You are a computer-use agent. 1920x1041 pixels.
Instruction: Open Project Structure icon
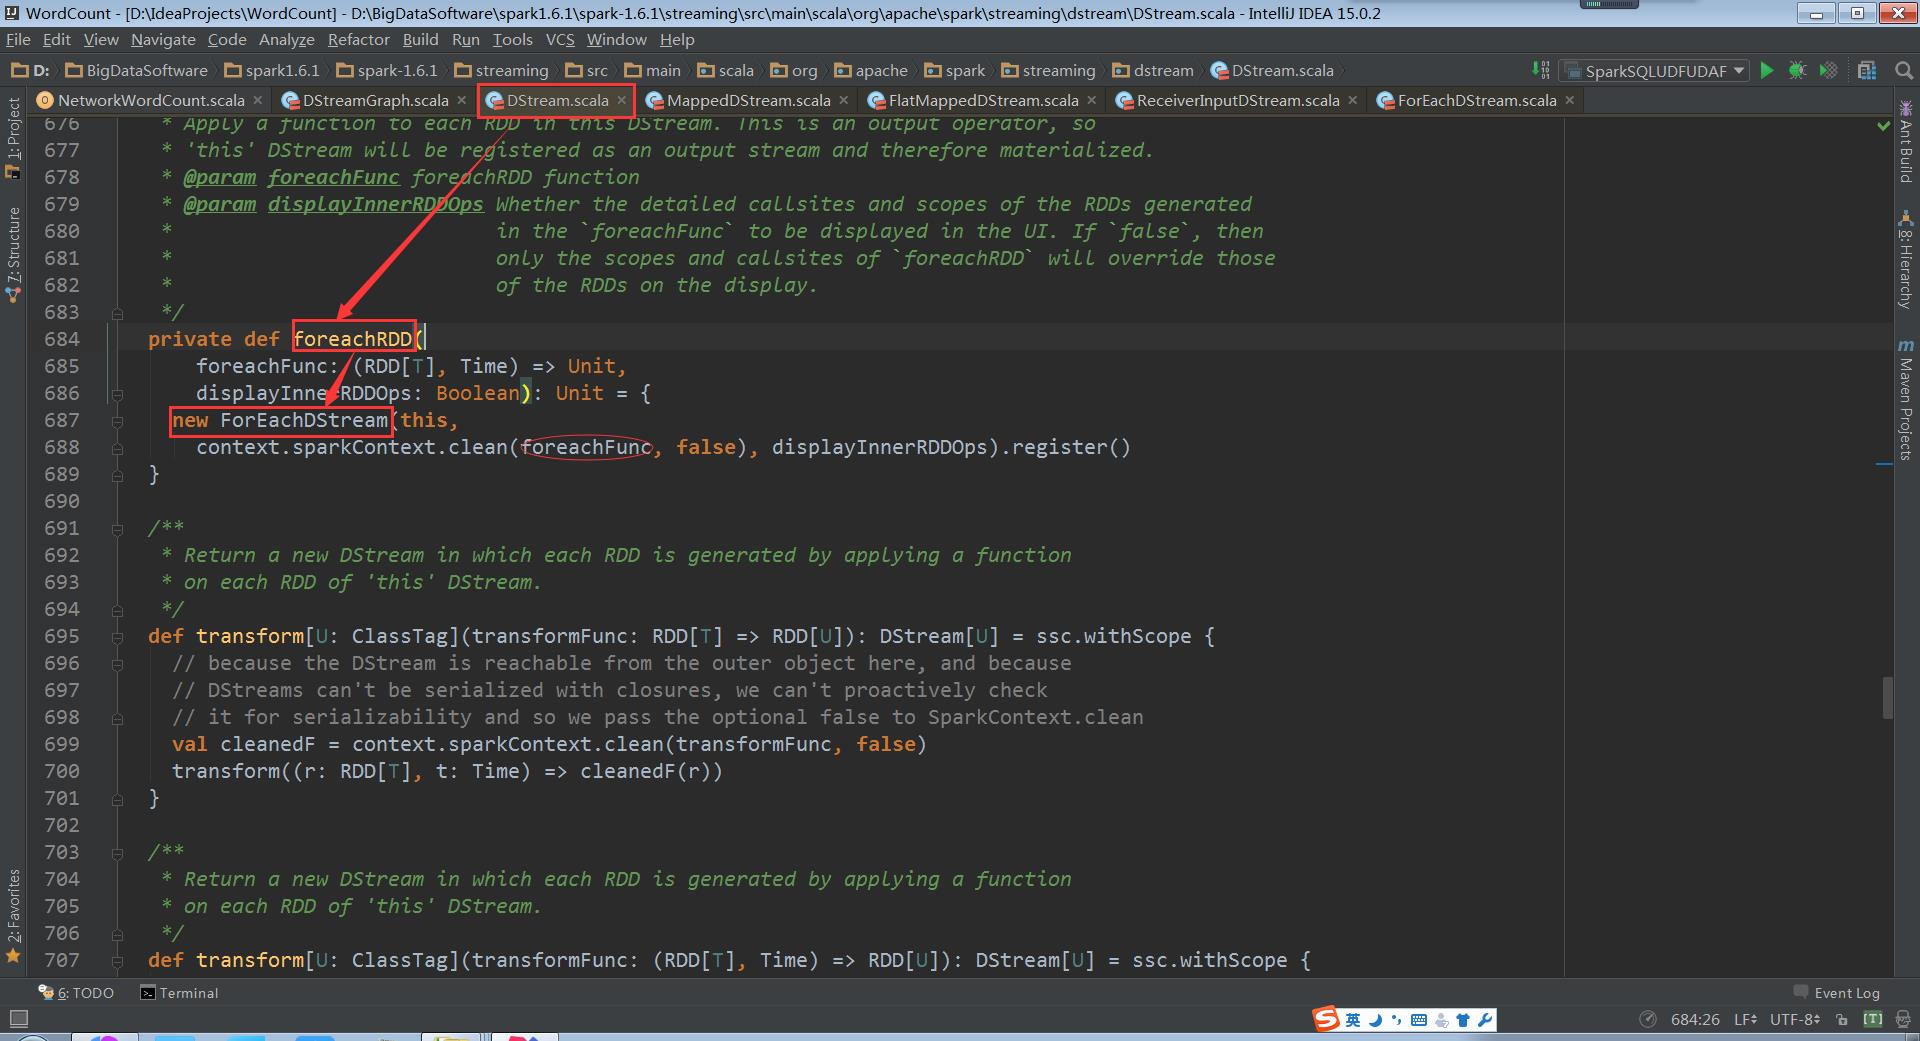(x=1867, y=70)
